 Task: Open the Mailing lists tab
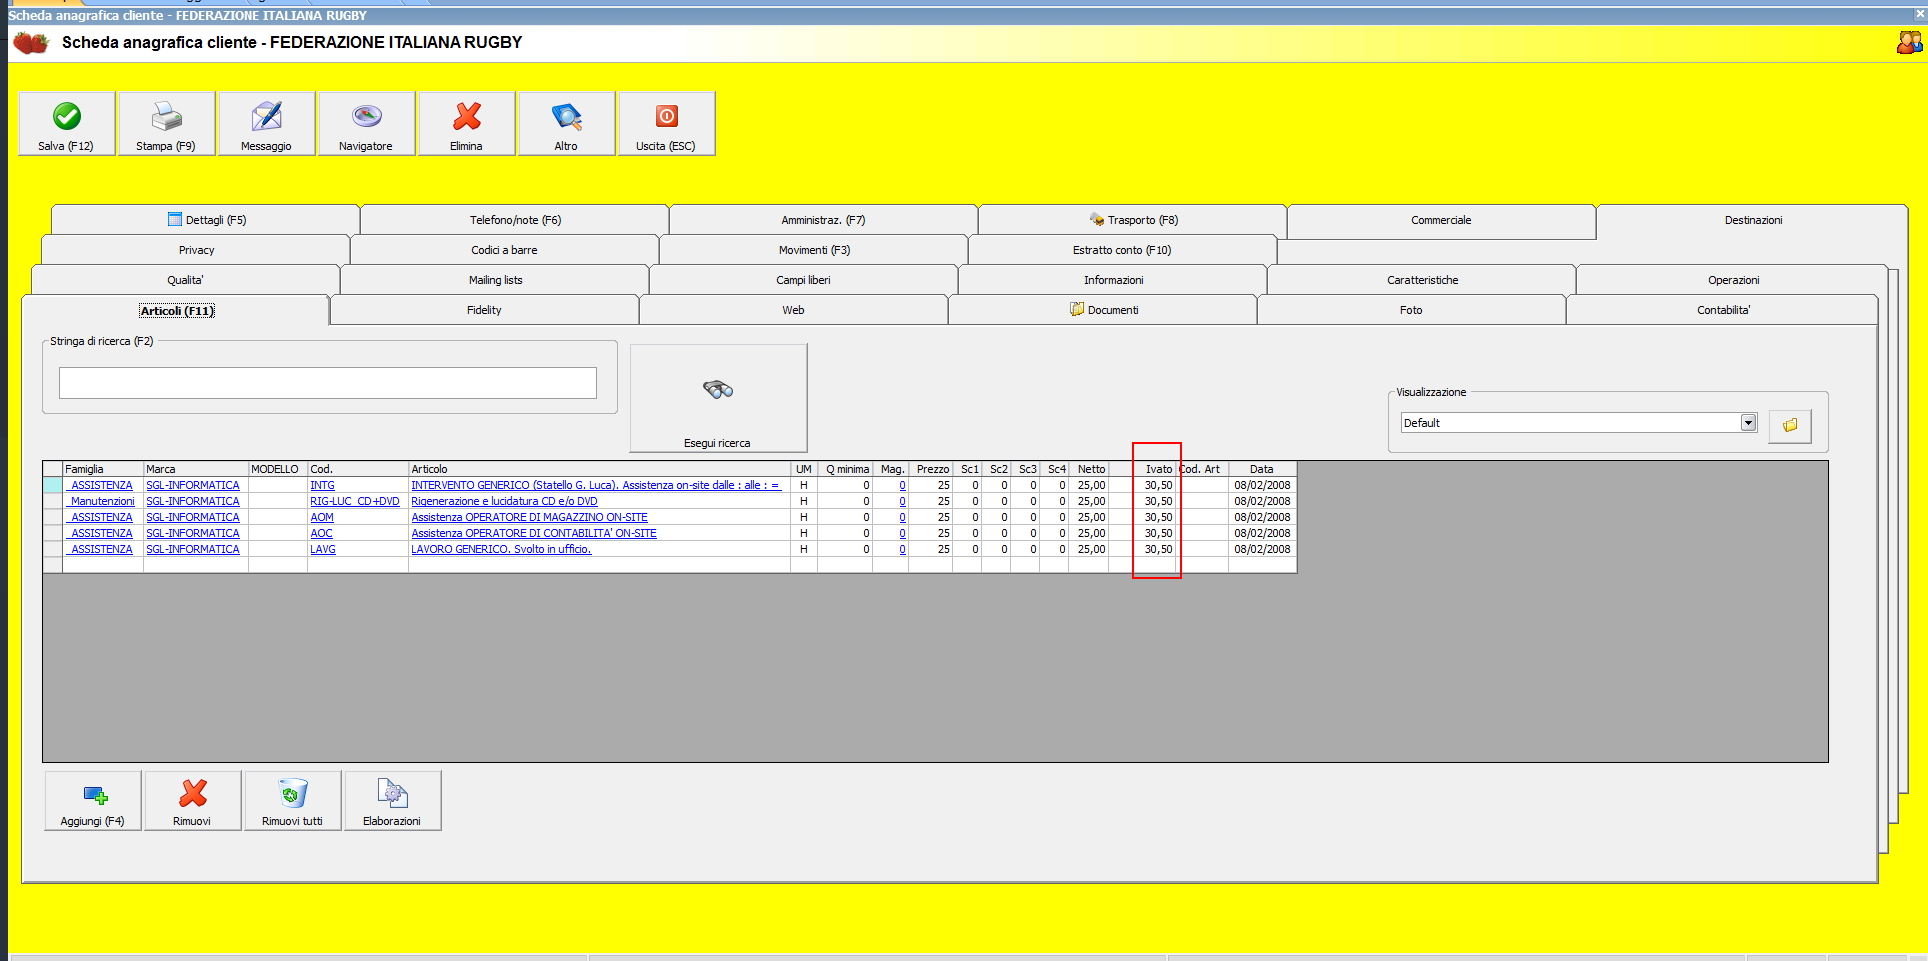[x=495, y=280]
